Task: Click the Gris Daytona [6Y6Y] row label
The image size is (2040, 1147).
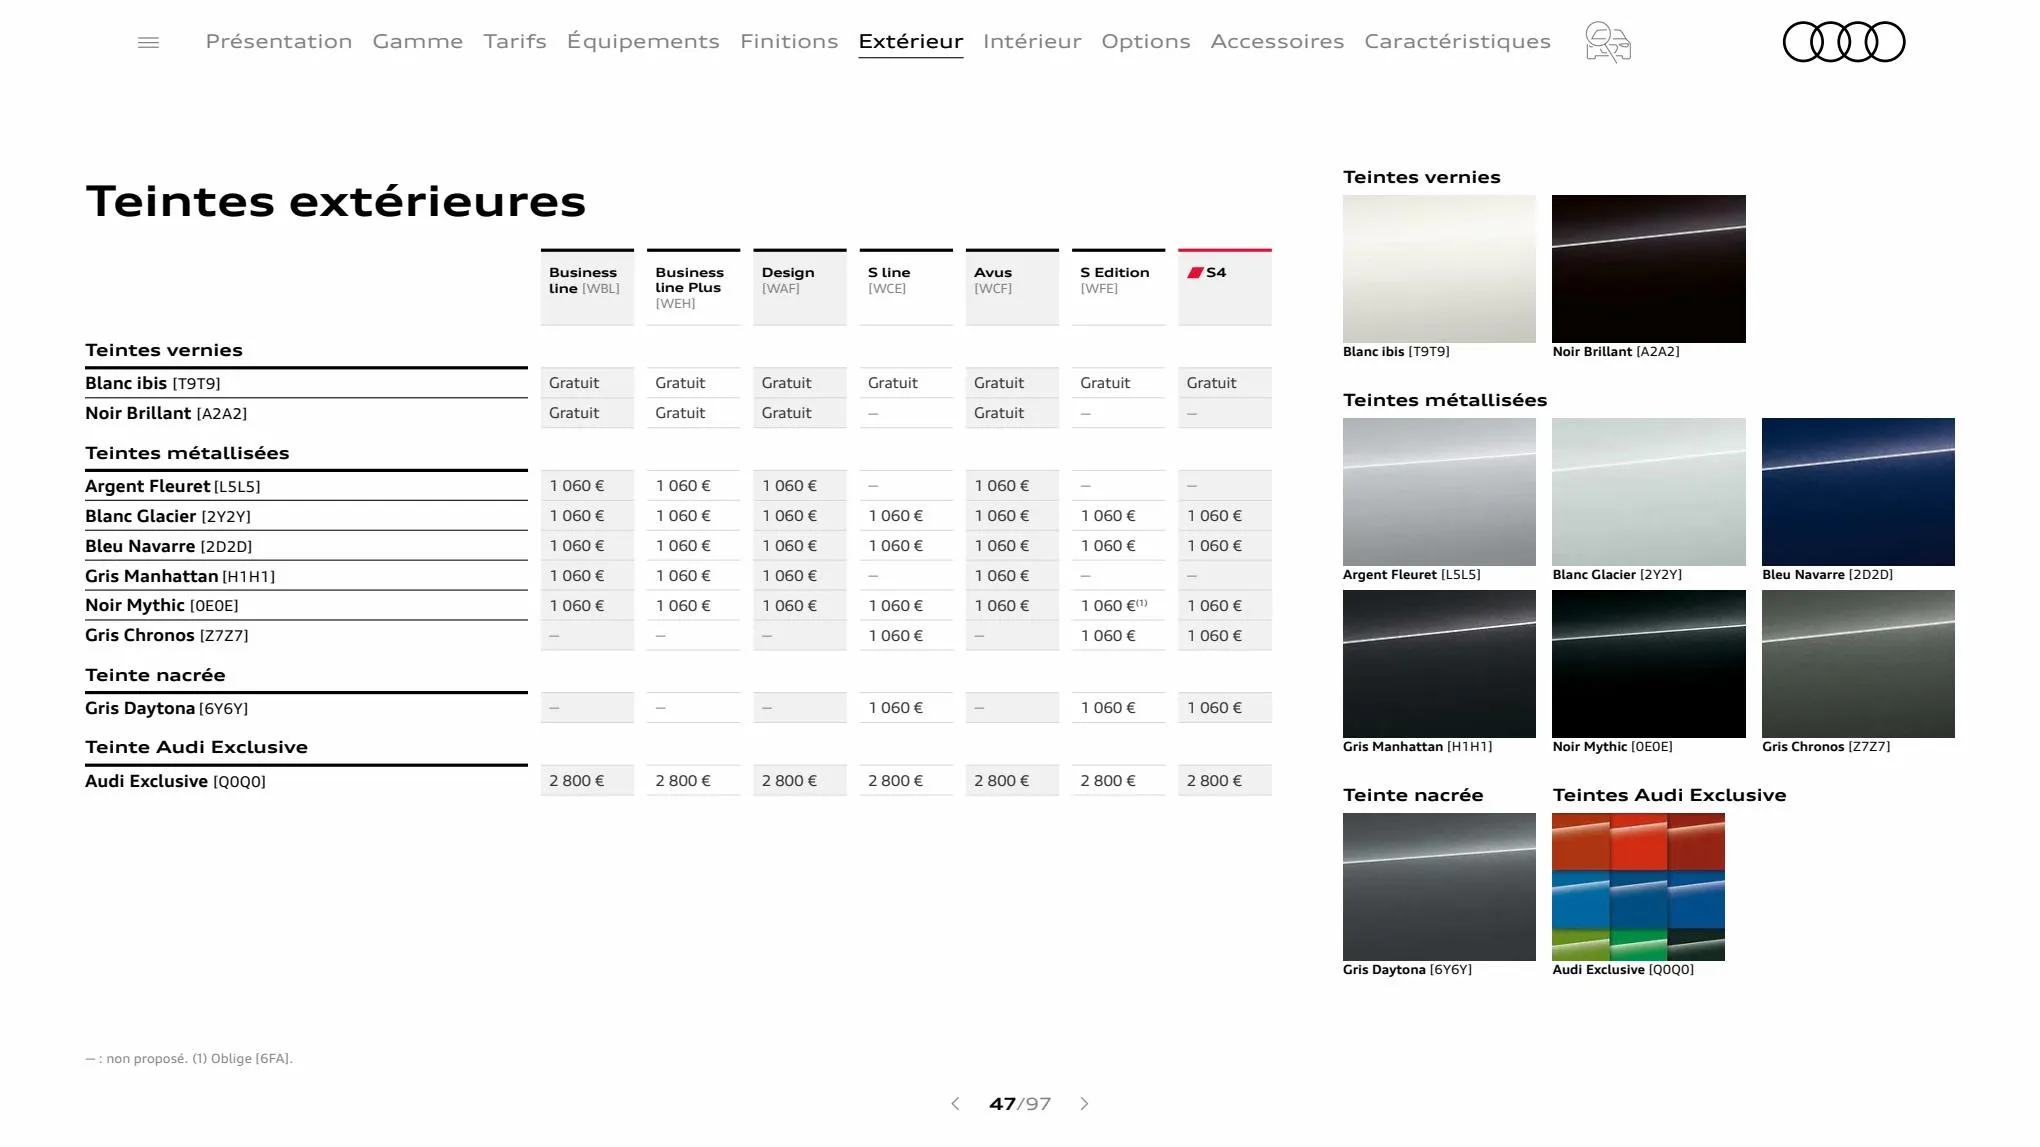Action: (x=167, y=708)
